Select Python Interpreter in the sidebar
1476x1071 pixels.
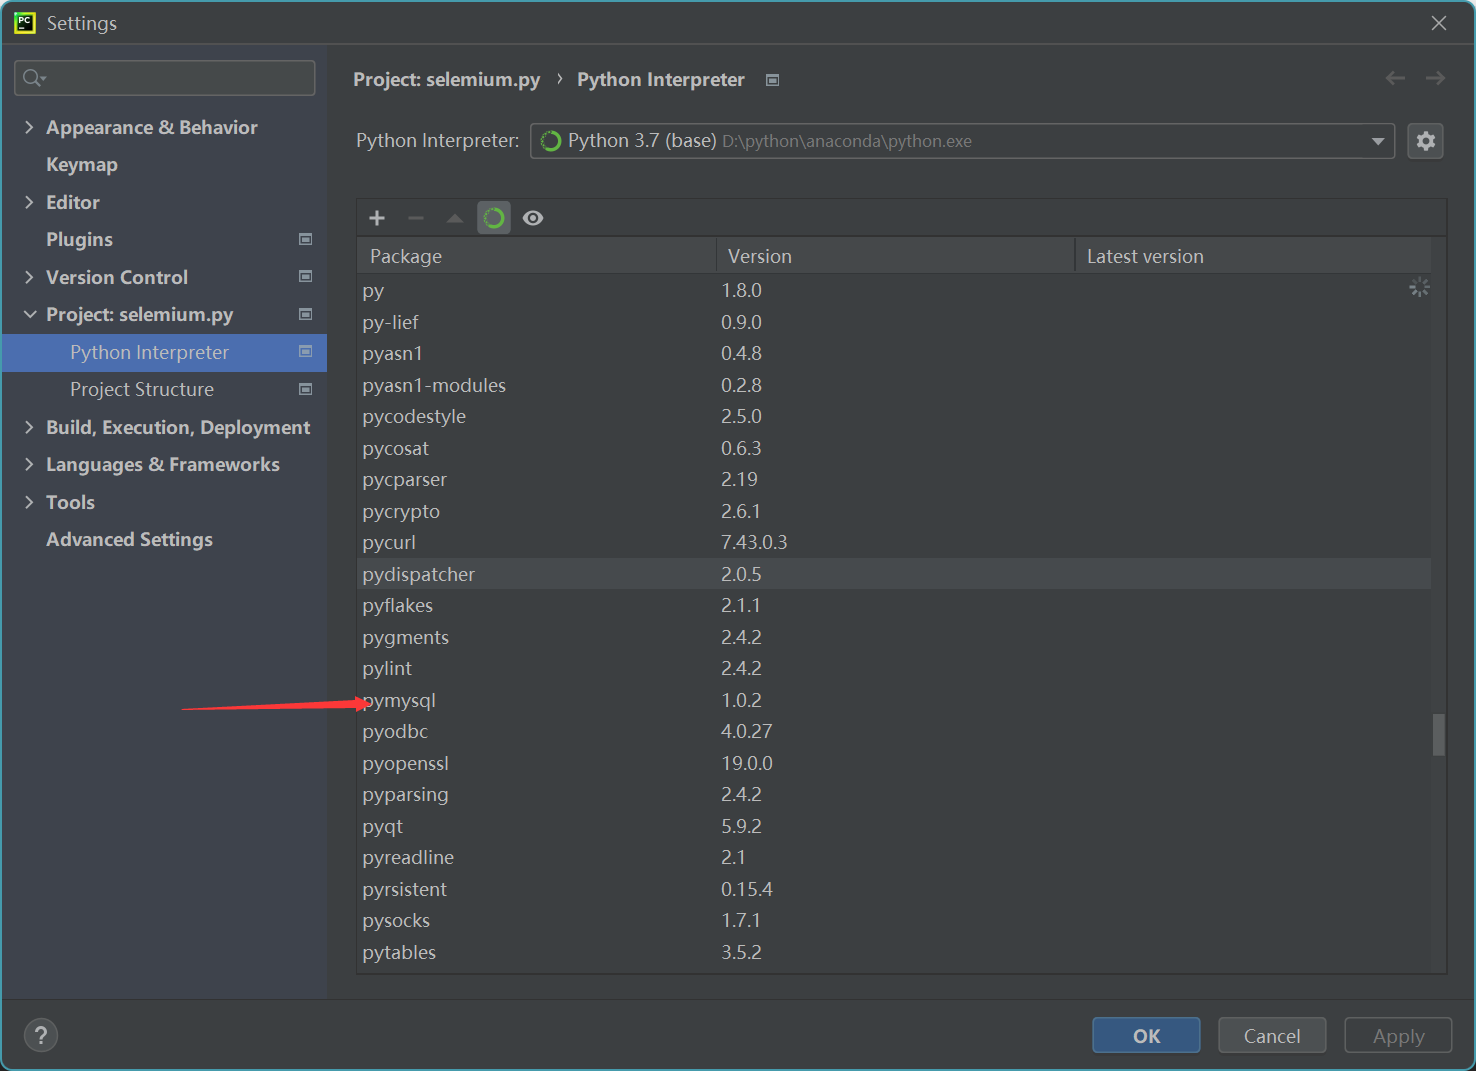165,352
